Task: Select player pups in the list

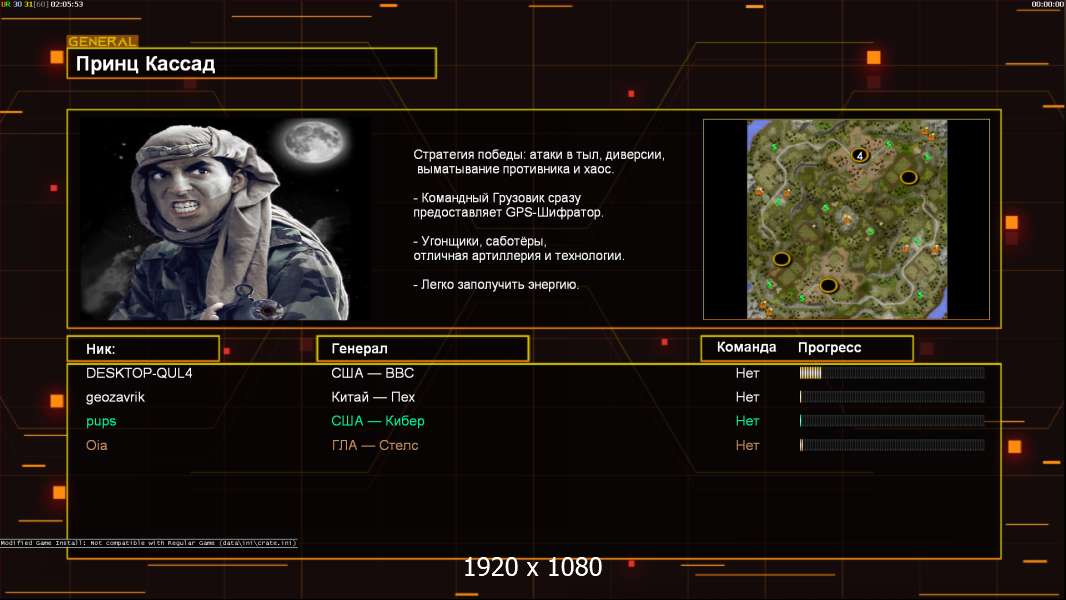Action: (101, 421)
